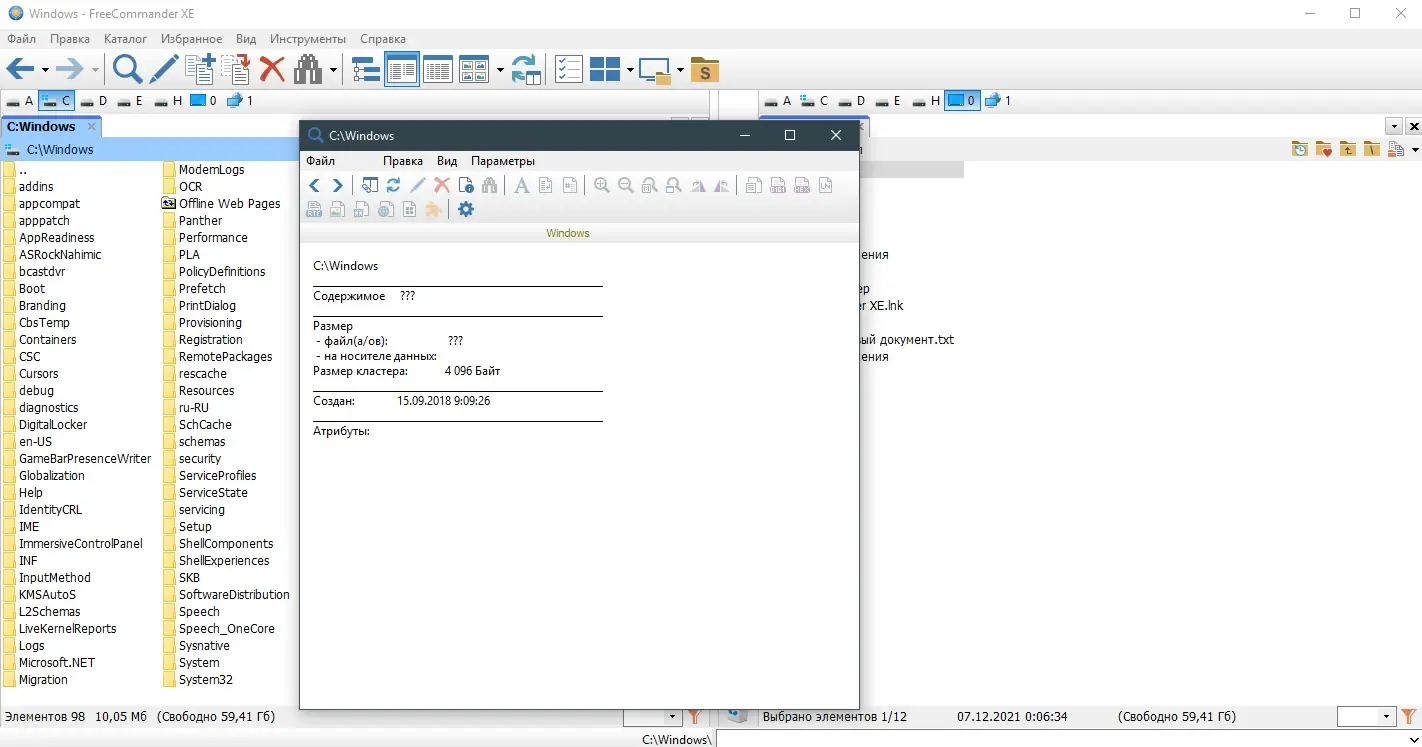Open the Параметры menu in the viewer window
1422x747 pixels.
pos(503,161)
